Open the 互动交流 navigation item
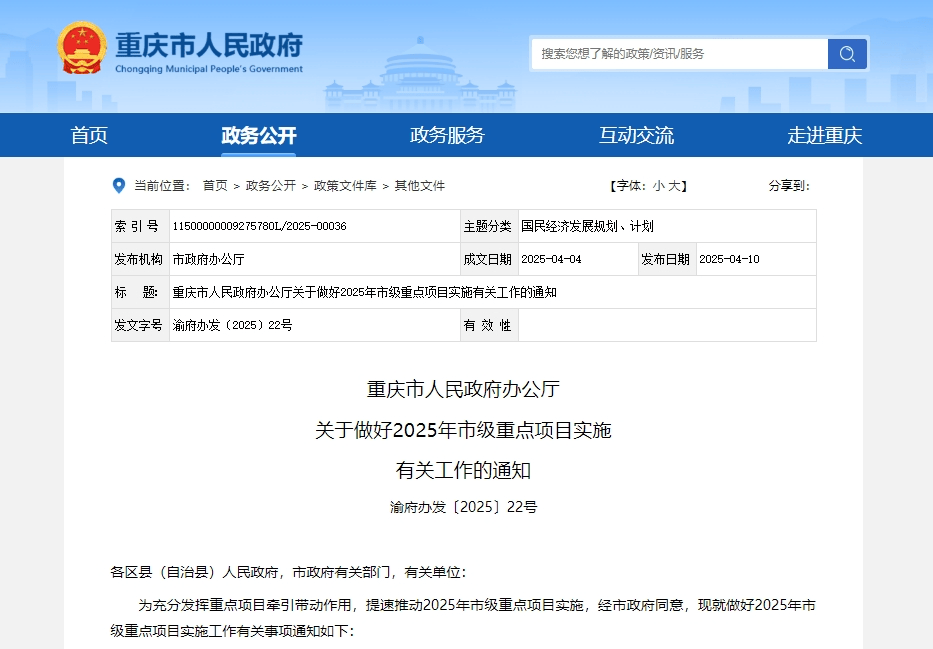Image resolution: width=933 pixels, height=649 pixels. pyautogui.click(x=636, y=135)
